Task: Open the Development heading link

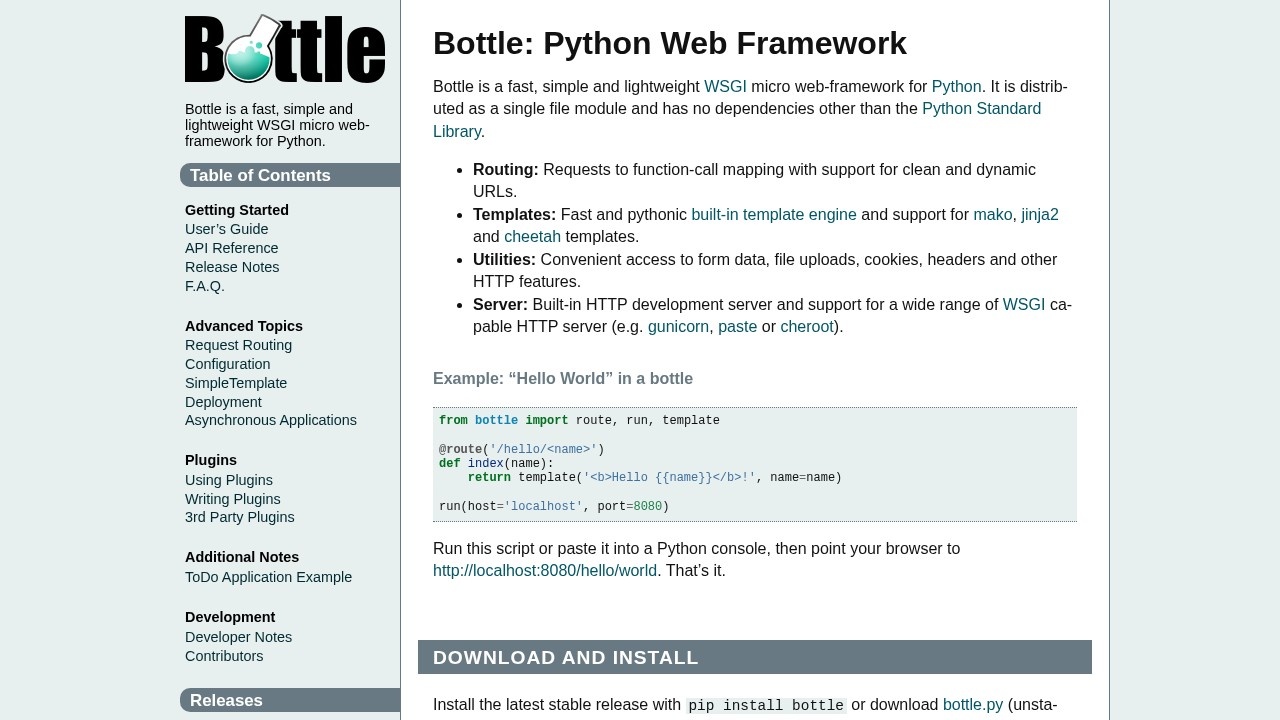Action: 230,617
